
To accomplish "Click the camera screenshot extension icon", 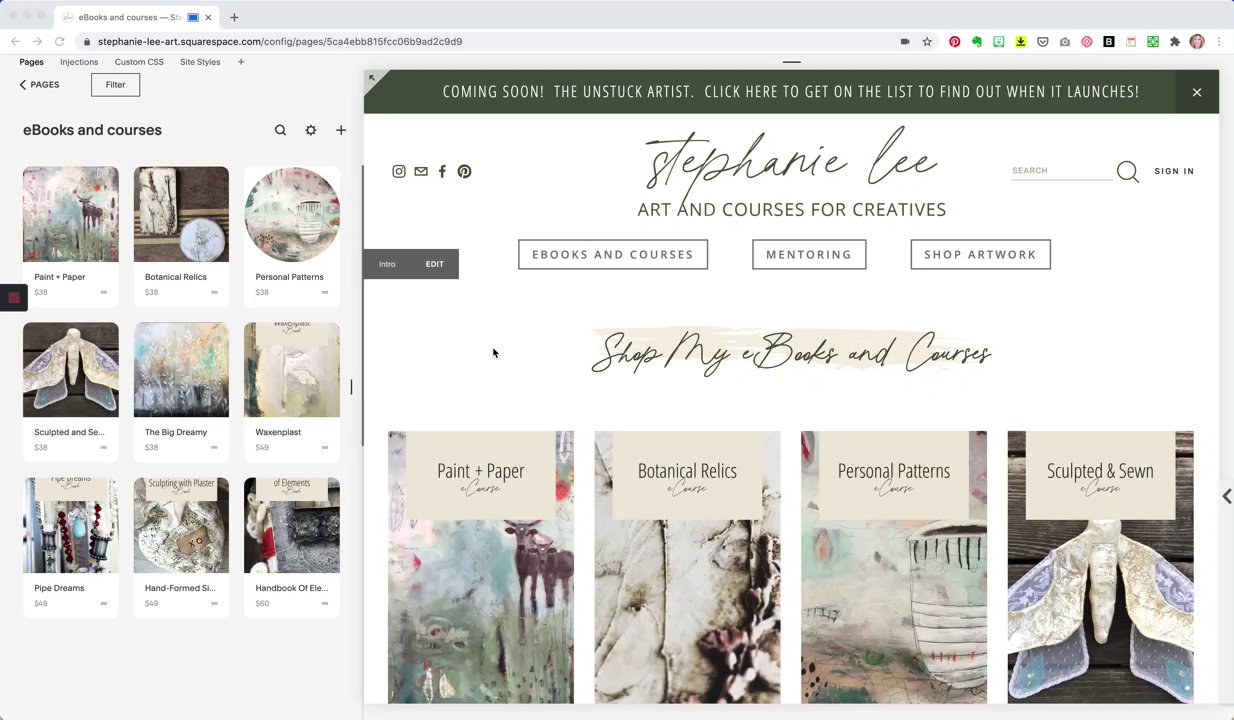I will [x=1065, y=42].
